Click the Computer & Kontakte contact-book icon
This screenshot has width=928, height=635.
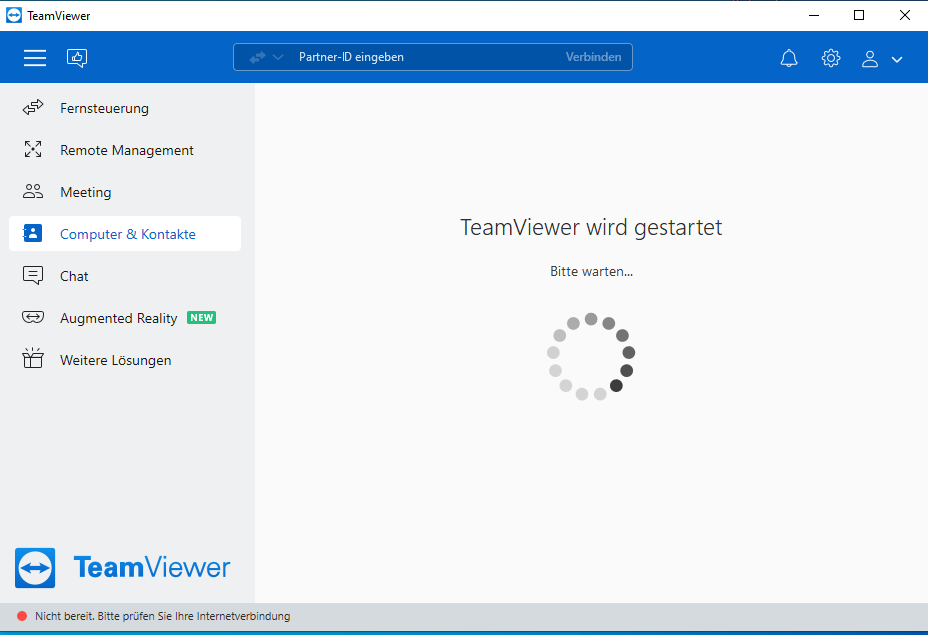[33, 233]
